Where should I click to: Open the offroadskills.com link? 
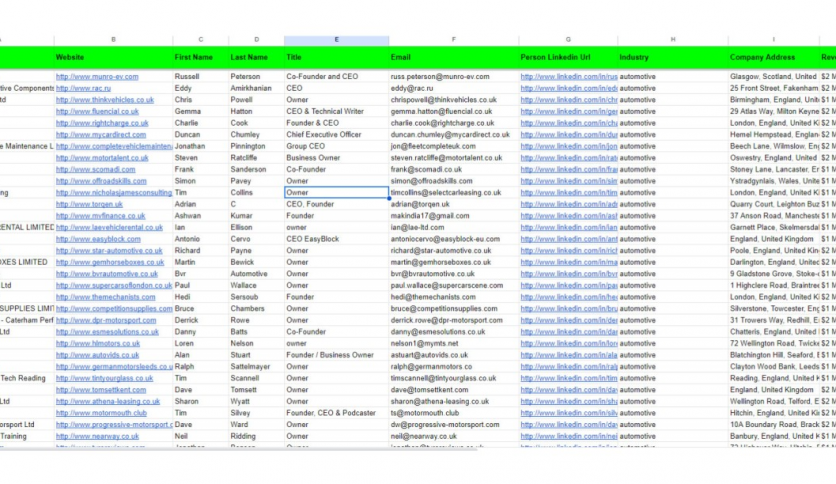click(101, 181)
